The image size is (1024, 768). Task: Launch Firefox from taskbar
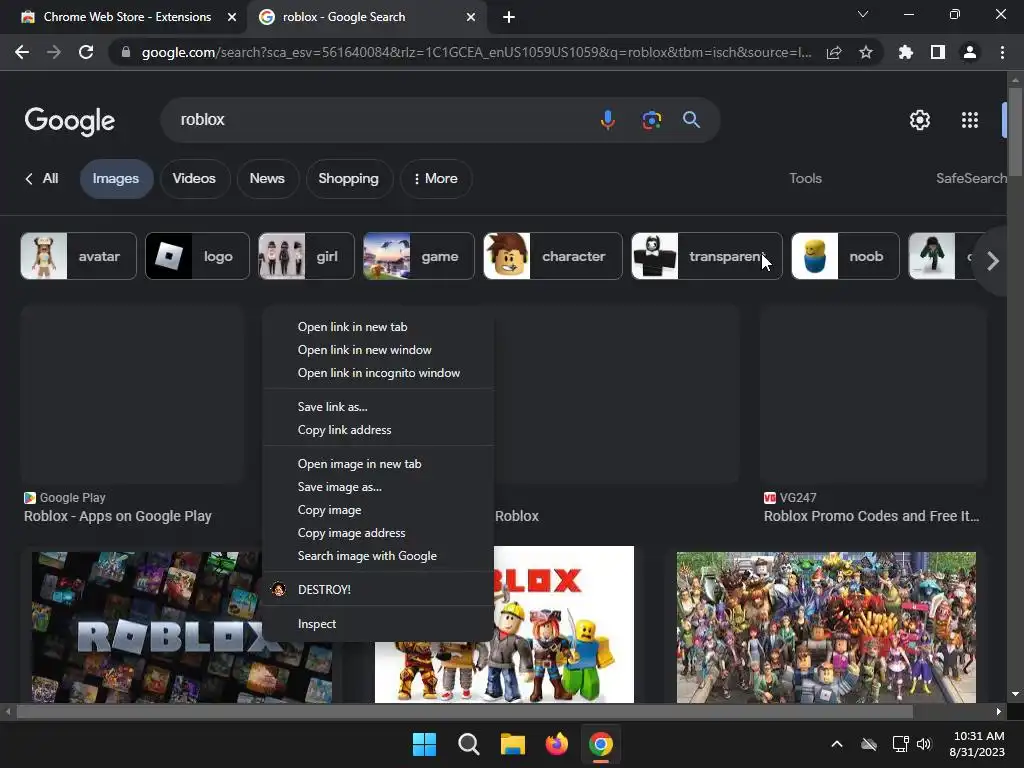pos(556,744)
